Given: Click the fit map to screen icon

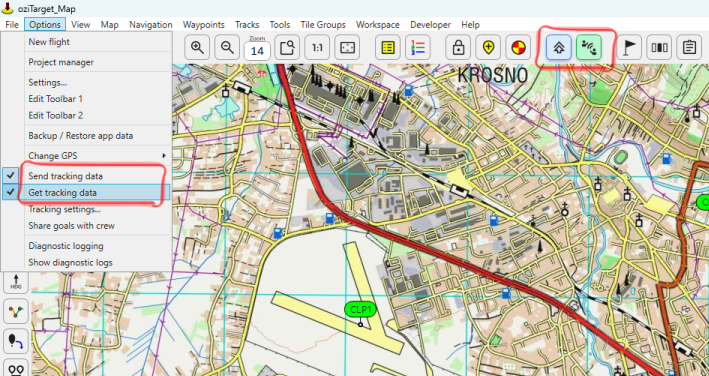Looking at the screenshot, I should (347, 47).
